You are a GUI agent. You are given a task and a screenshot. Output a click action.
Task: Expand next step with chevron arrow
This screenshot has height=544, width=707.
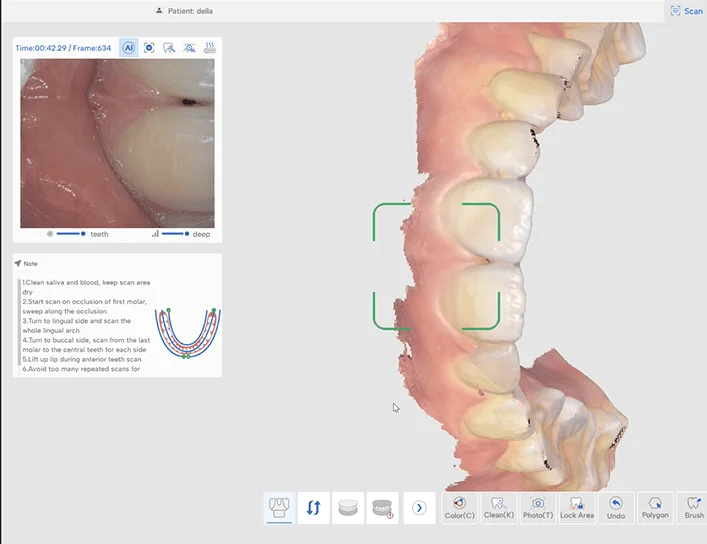click(x=420, y=508)
